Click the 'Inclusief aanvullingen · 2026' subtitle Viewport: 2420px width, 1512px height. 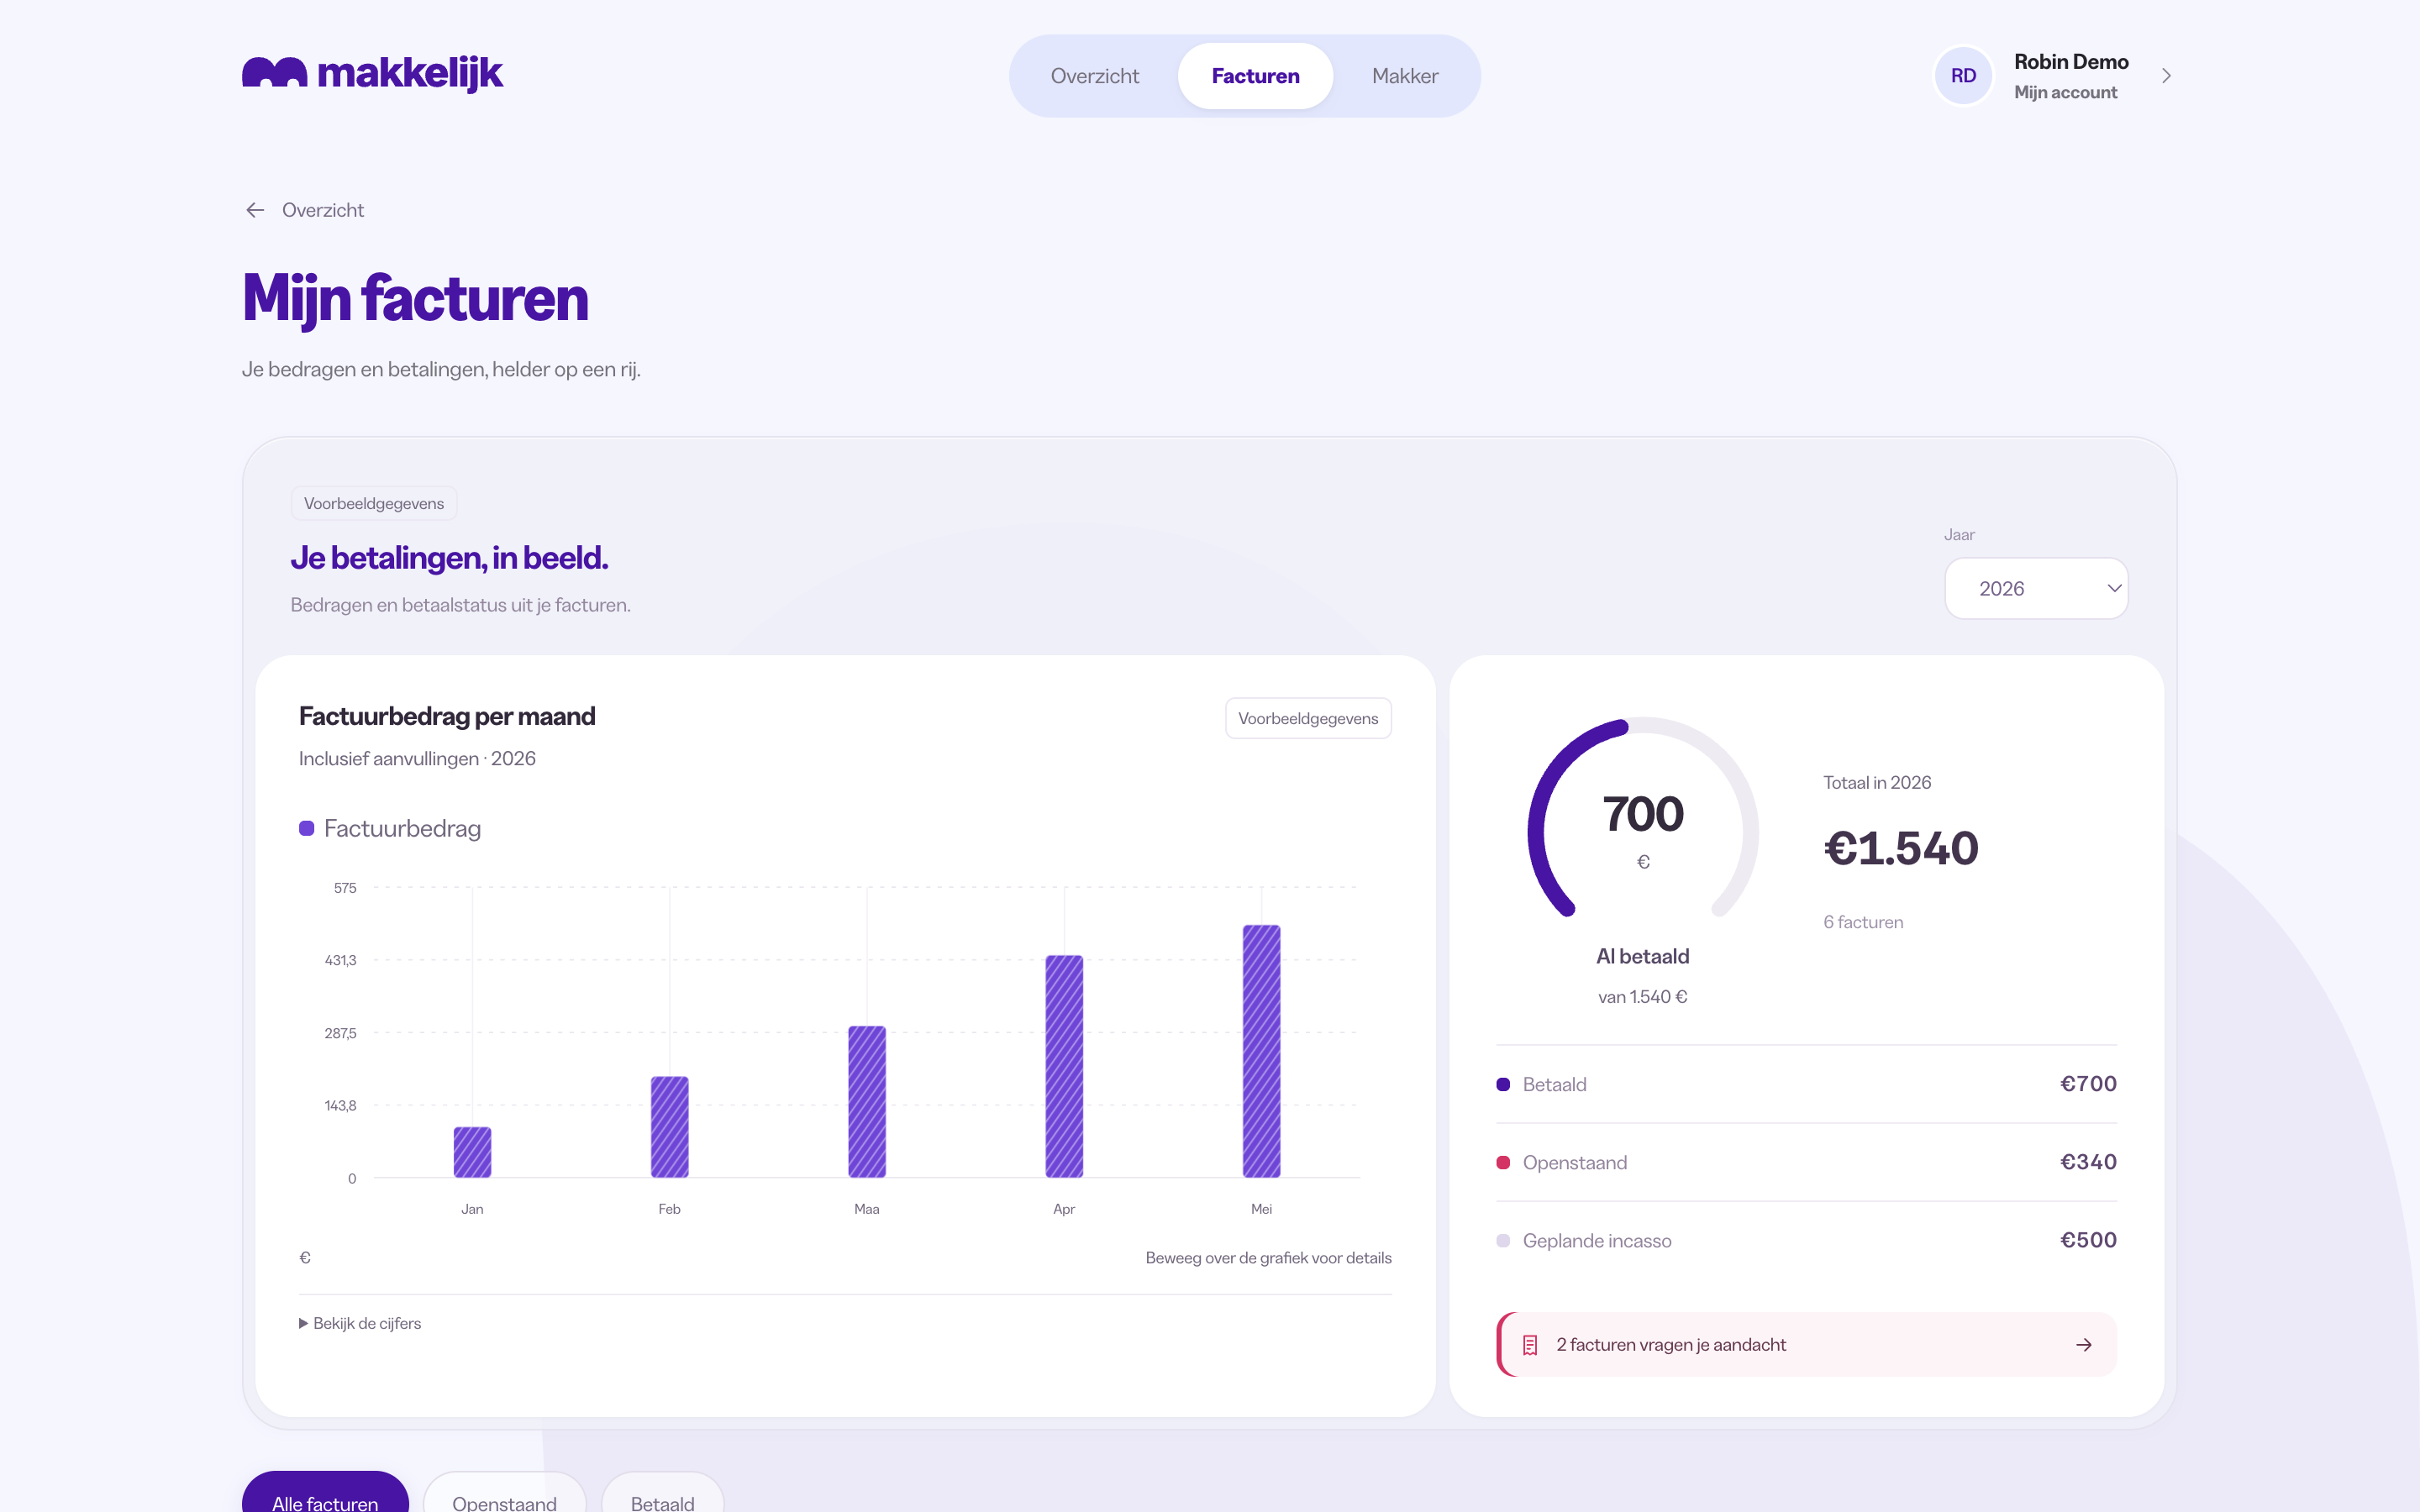[417, 759]
